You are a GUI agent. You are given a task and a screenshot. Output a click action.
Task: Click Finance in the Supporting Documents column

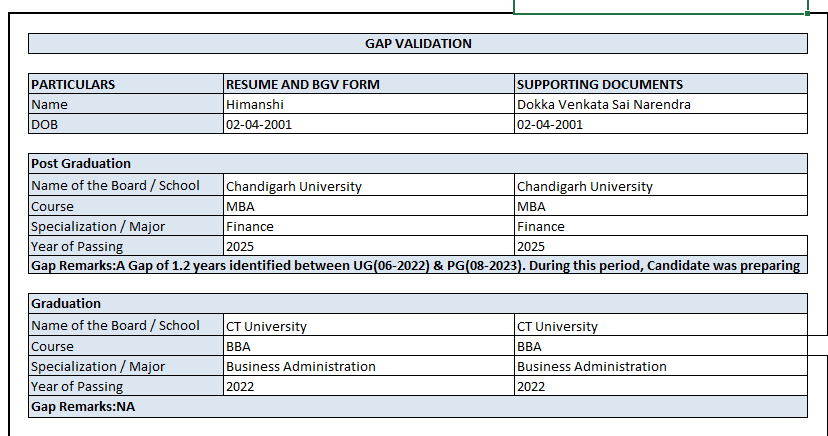tap(660, 226)
